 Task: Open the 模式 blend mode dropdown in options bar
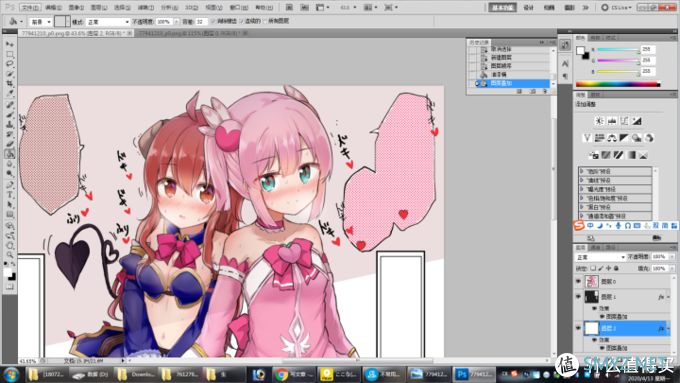coord(108,22)
